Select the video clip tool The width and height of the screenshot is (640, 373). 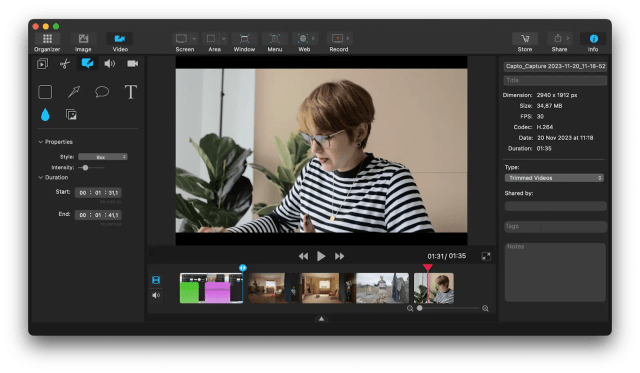point(42,64)
